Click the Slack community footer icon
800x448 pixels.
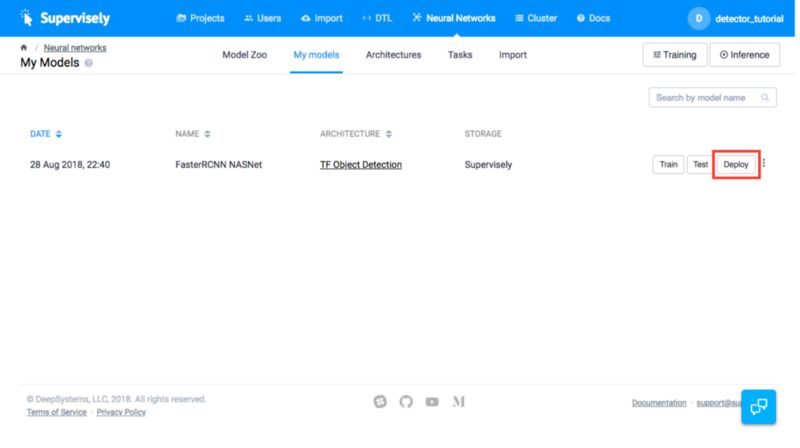coord(380,402)
